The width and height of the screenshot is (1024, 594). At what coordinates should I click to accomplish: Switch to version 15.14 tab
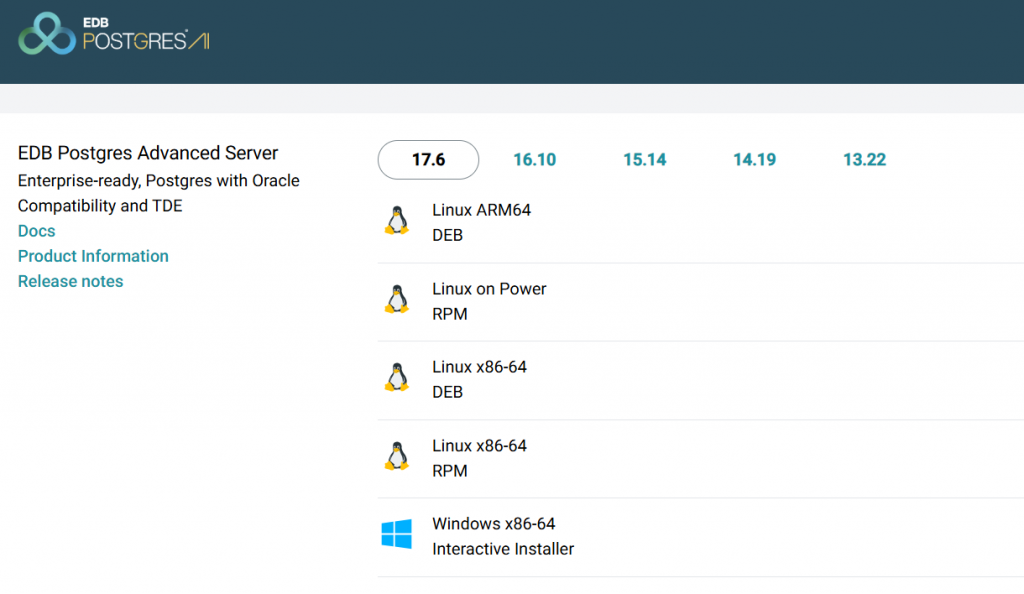click(x=644, y=160)
